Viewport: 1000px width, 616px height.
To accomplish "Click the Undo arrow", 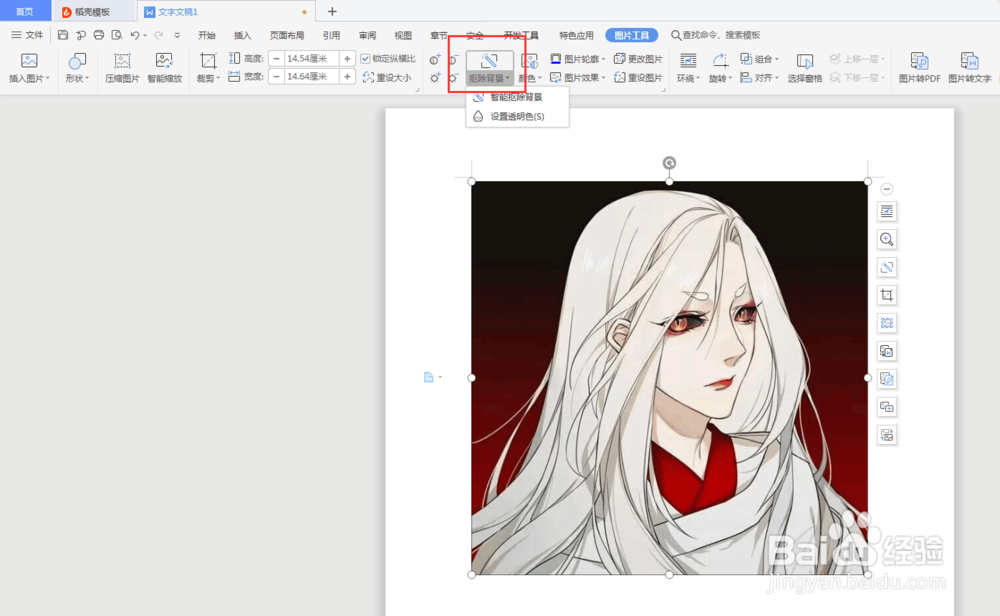I will (134, 35).
